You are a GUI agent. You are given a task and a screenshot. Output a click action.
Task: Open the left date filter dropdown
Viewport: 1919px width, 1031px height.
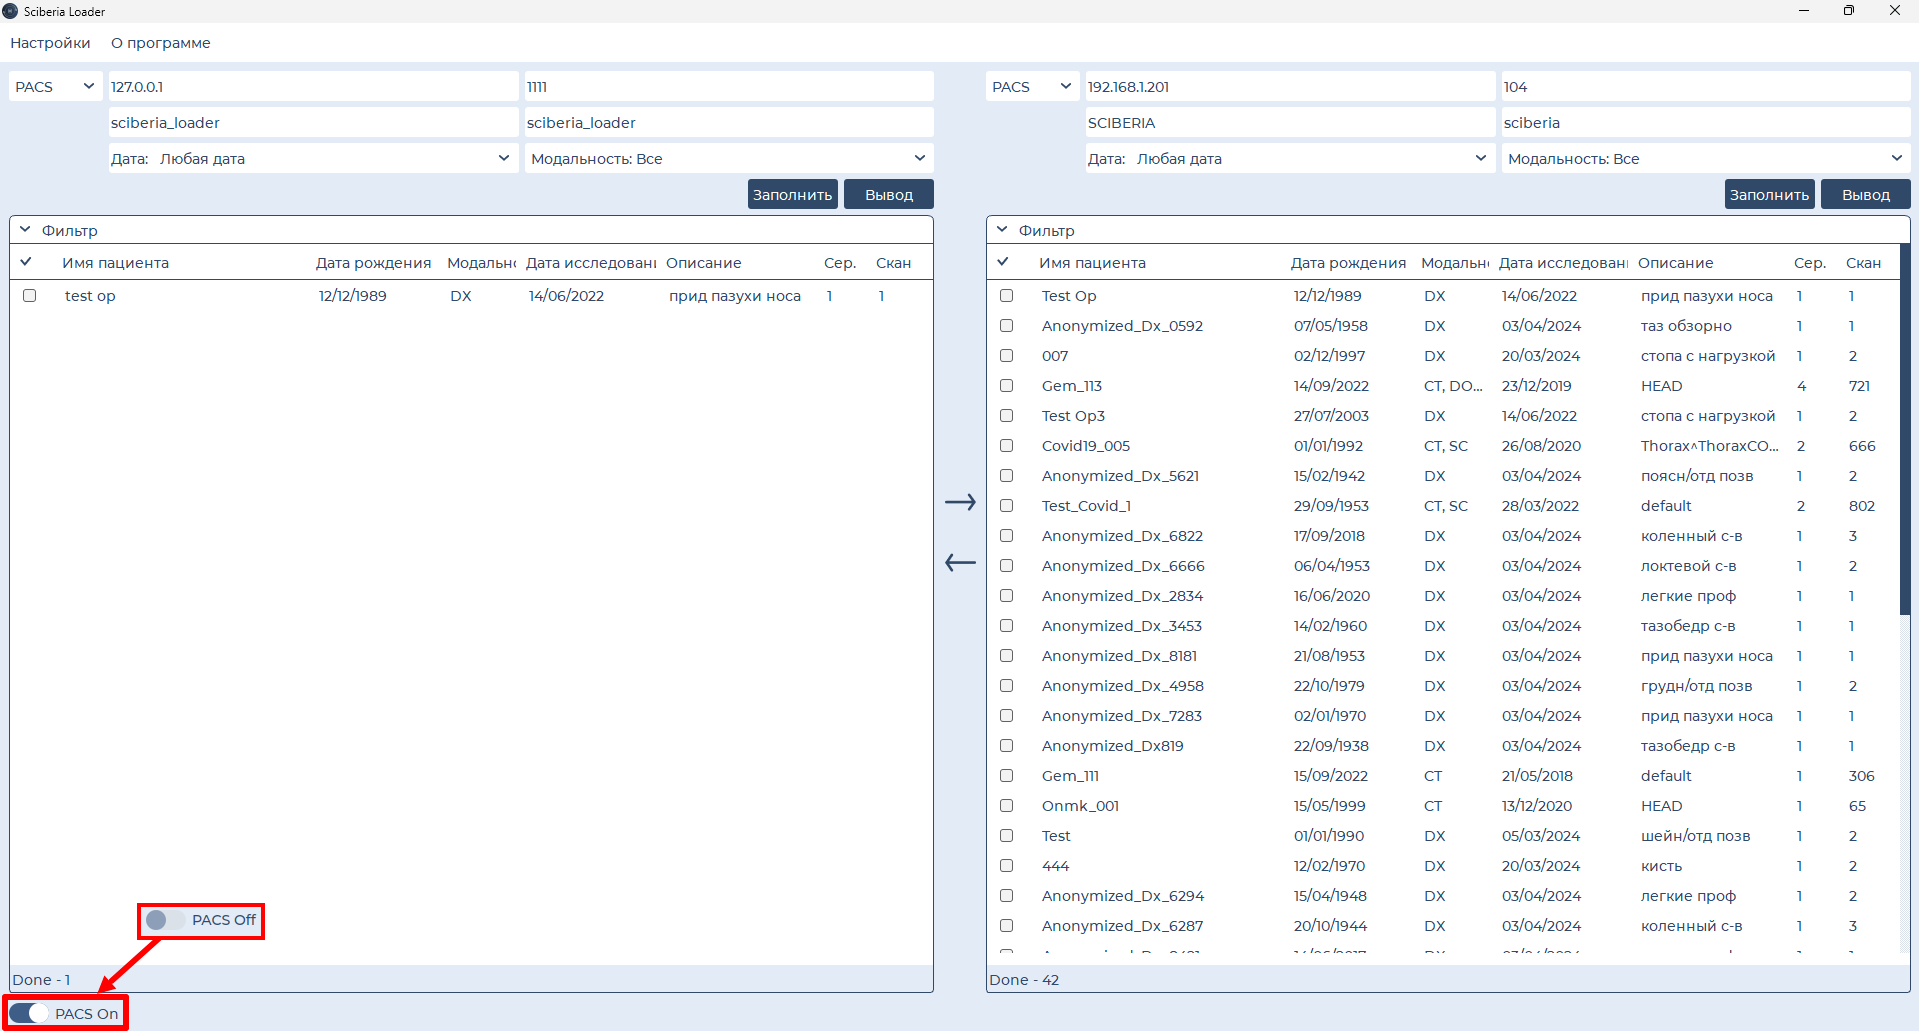[x=313, y=159]
